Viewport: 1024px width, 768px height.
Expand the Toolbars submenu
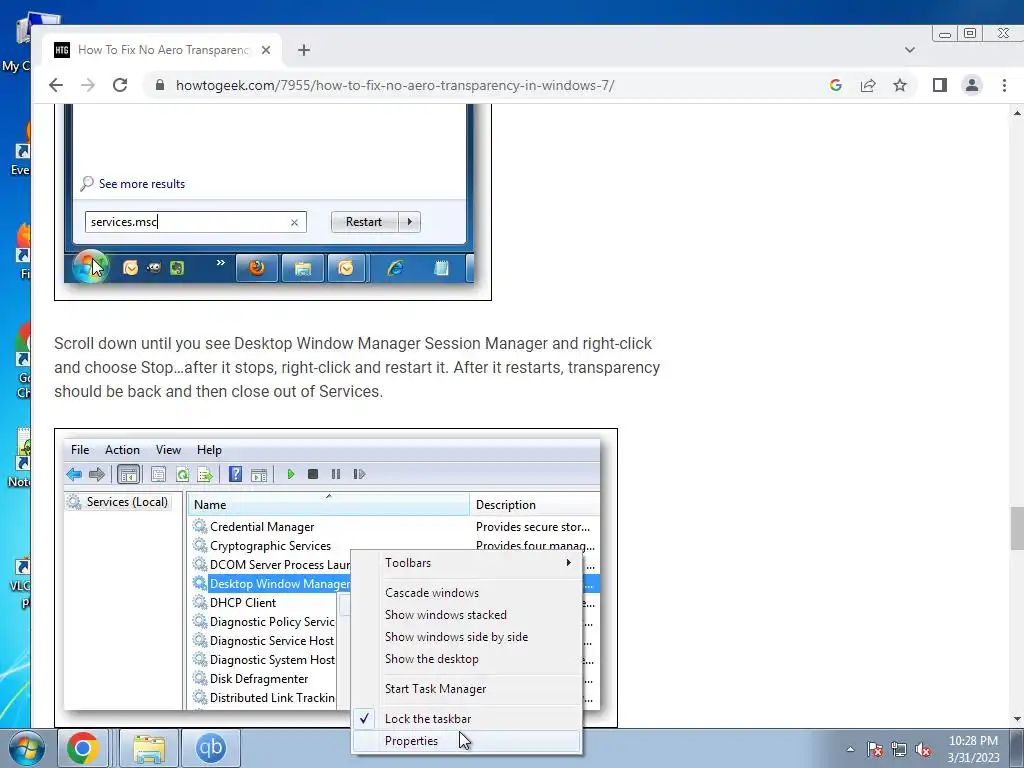(467, 563)
